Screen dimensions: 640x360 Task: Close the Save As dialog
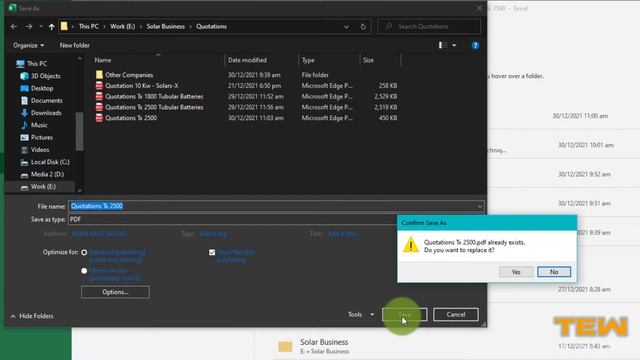(479, 8)
